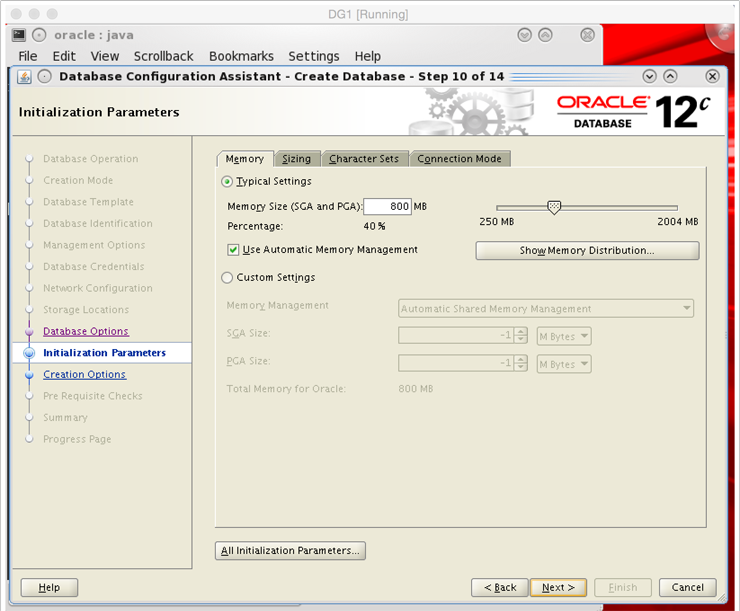This screenshot has width=740, height=611.
Task: Maximize the Database Configuration Assistant dialog
Action: click(x=670, y=76)
